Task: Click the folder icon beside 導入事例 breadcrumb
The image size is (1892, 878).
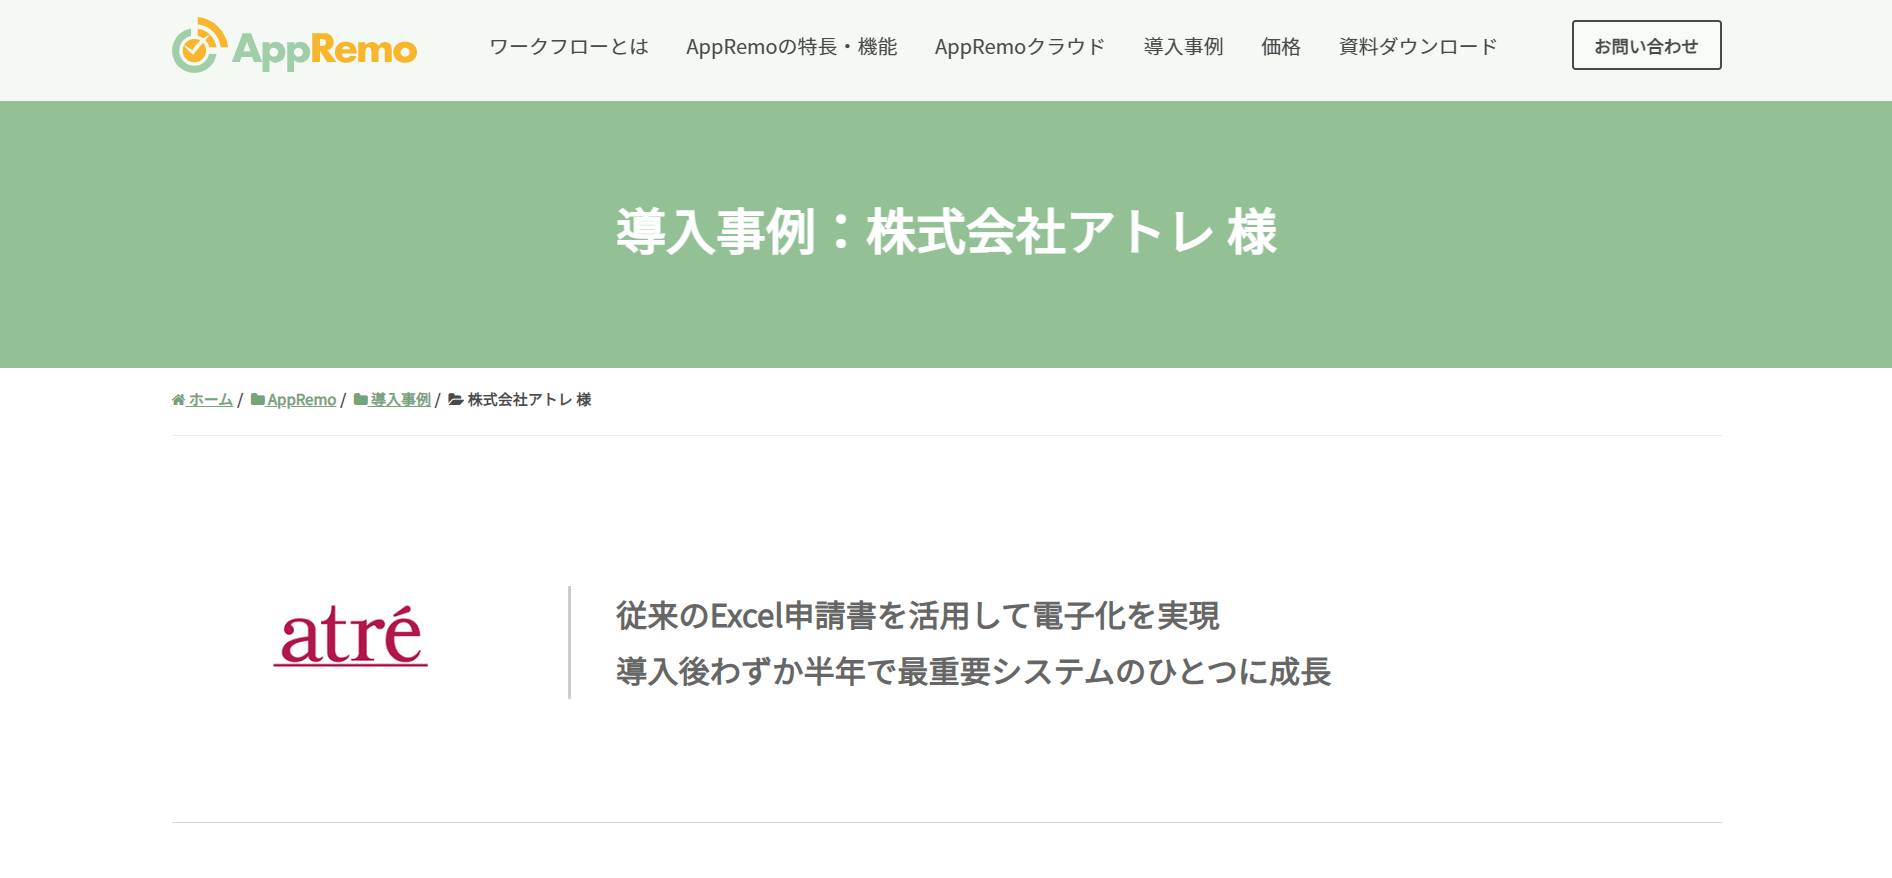Action: tap(361, 400)
